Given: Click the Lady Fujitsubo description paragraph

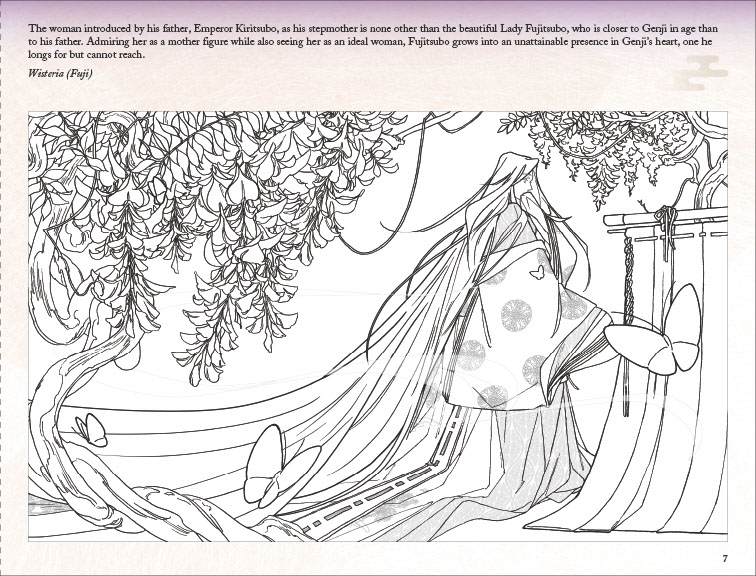Looking at the screenshot, I should (x=373, y=41).
